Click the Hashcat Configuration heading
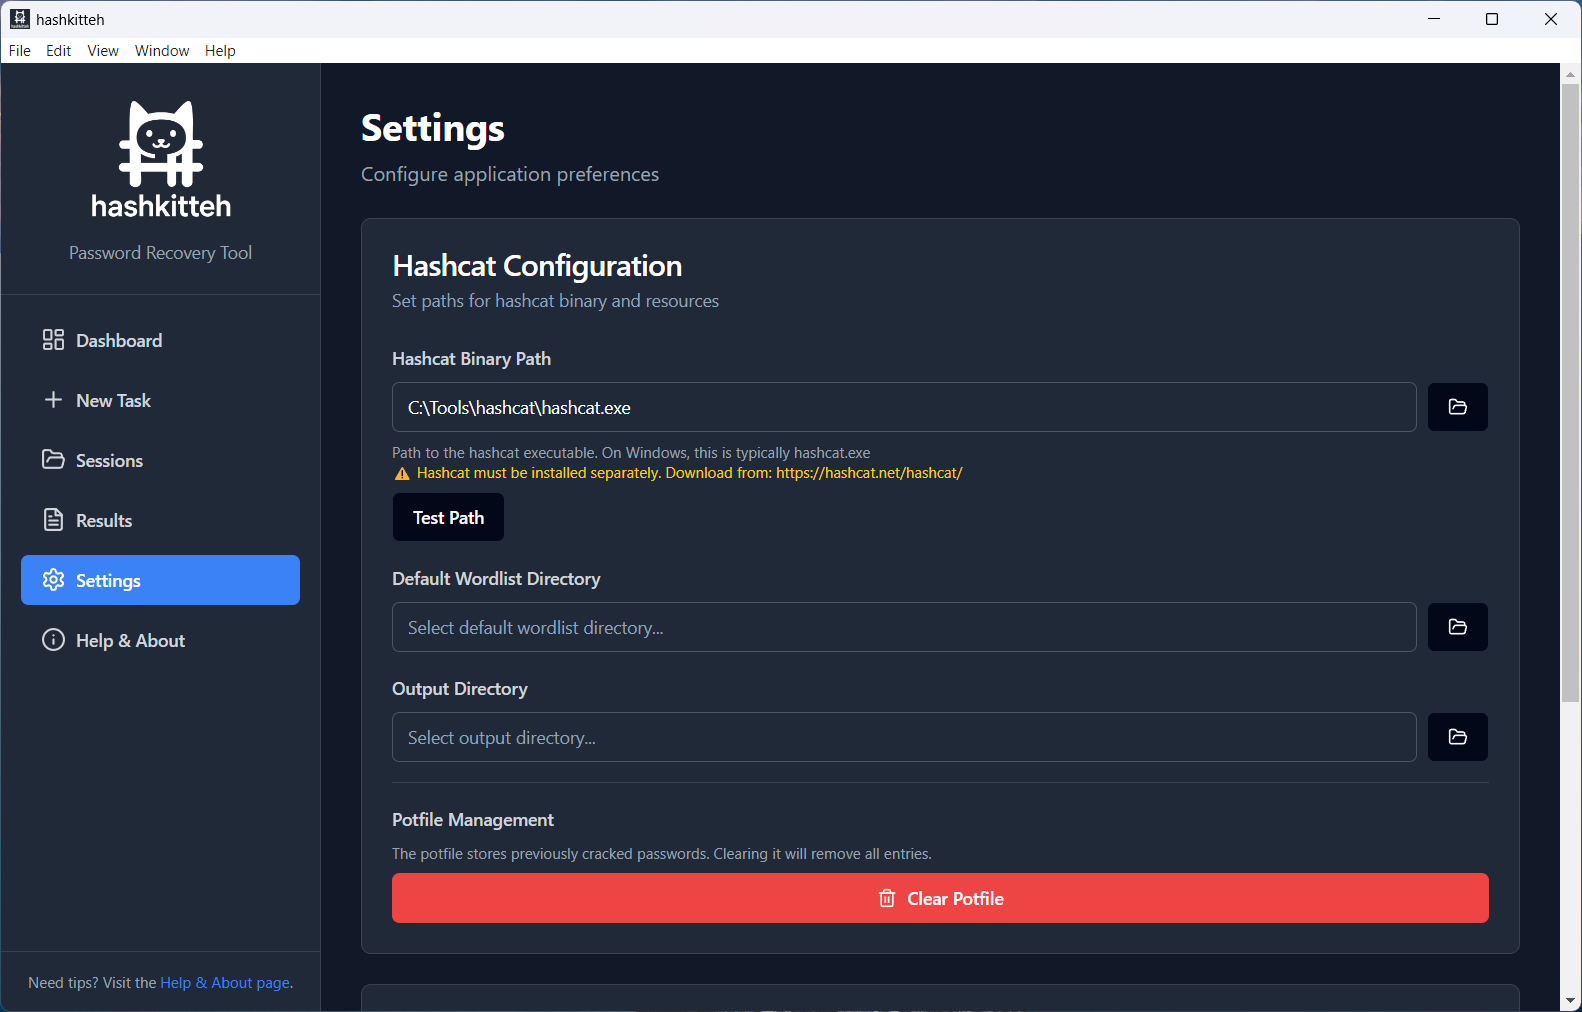The height and width of the screenshot is (1012, 1582). point(537,266)
